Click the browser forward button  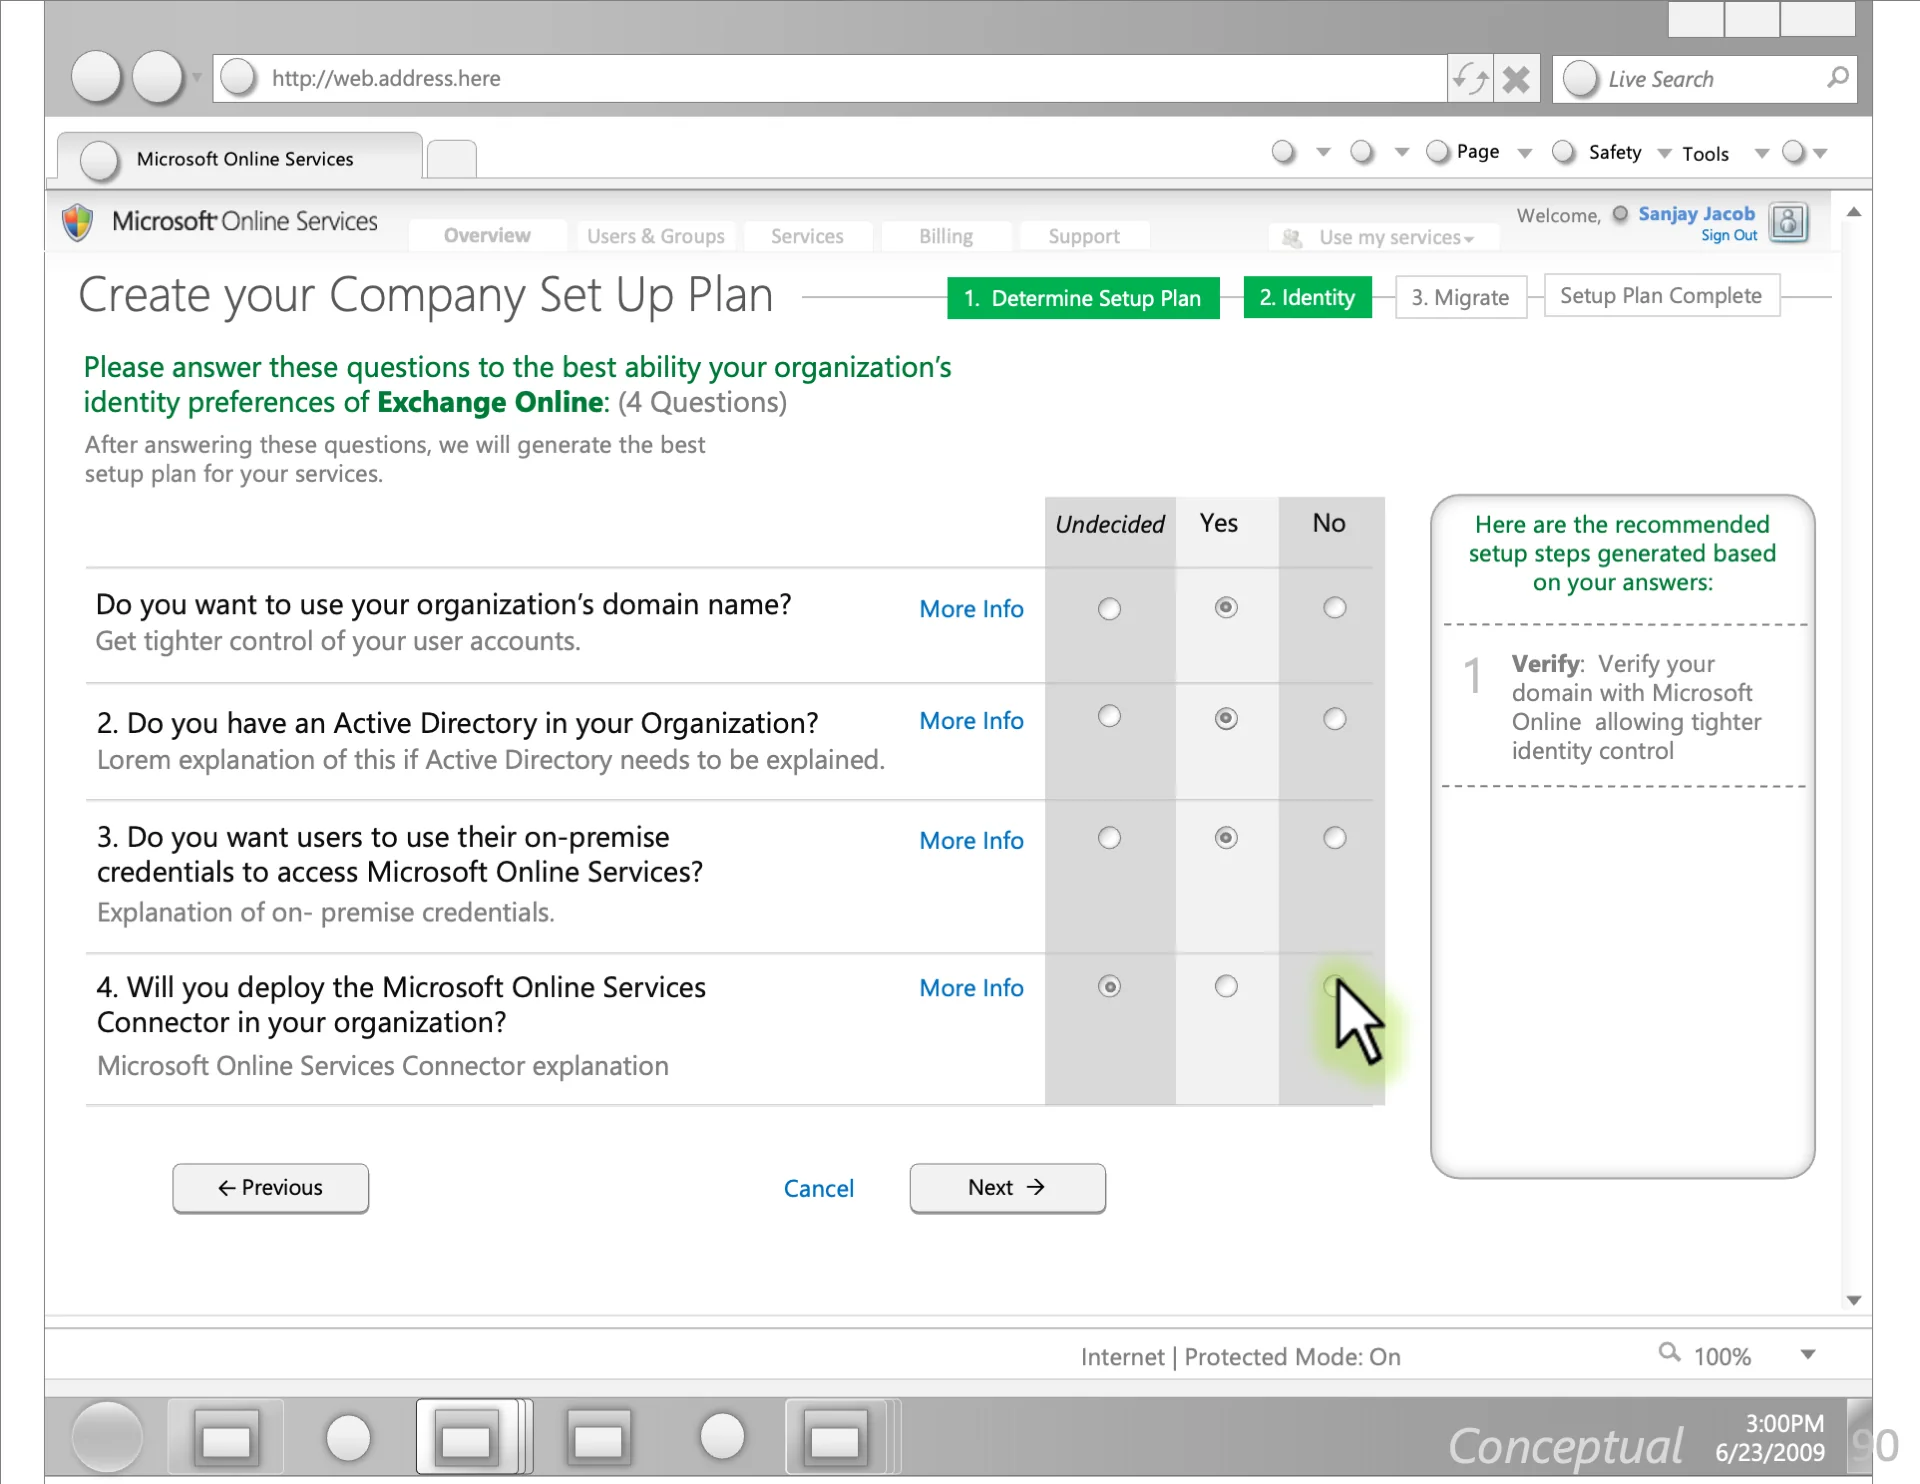158,78
